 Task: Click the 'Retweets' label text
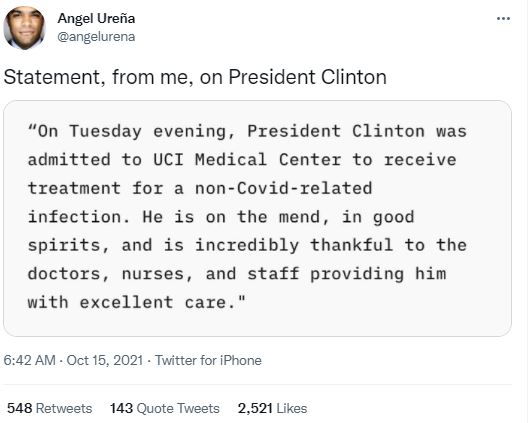click(64, 408)
